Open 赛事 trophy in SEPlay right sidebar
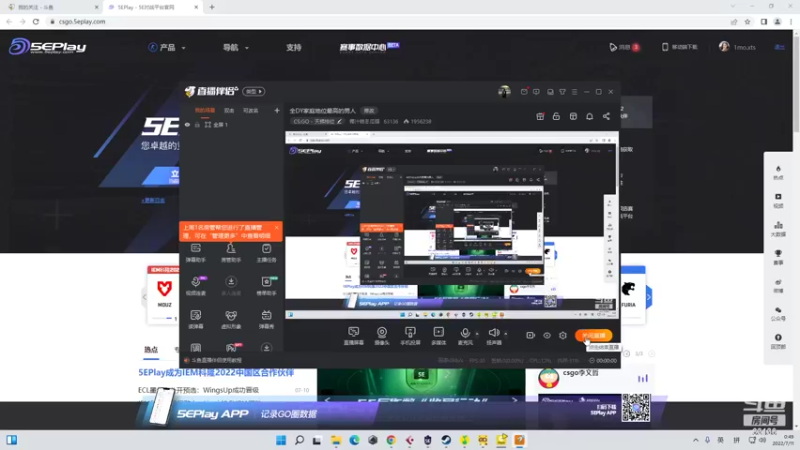The image size is (800, 450). (x=778, y=257)
